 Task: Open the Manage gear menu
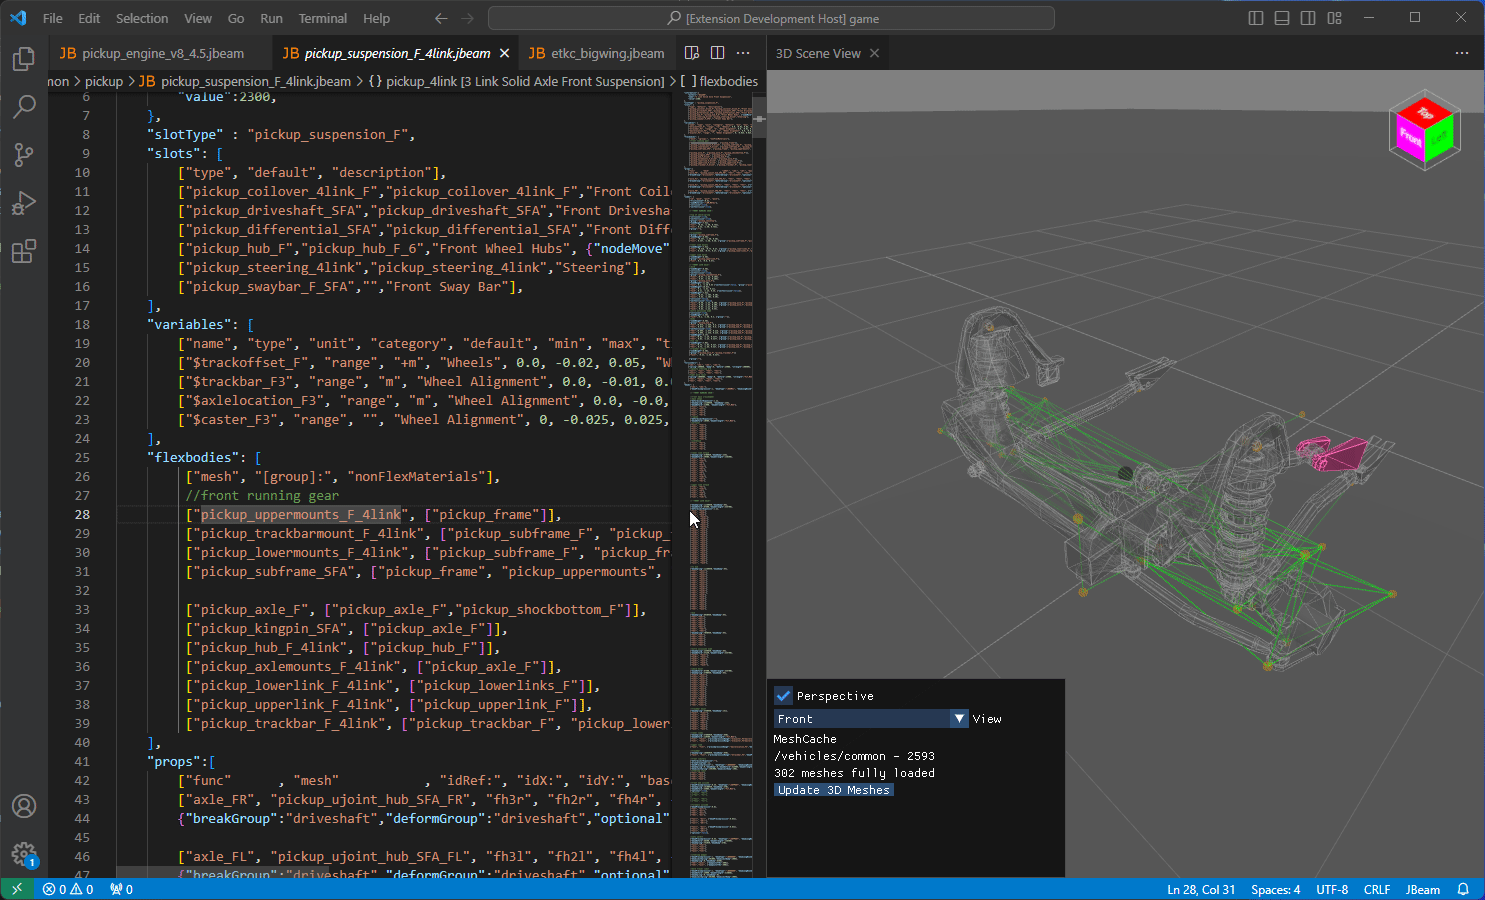pyautogui.click(x=24, y=853)
